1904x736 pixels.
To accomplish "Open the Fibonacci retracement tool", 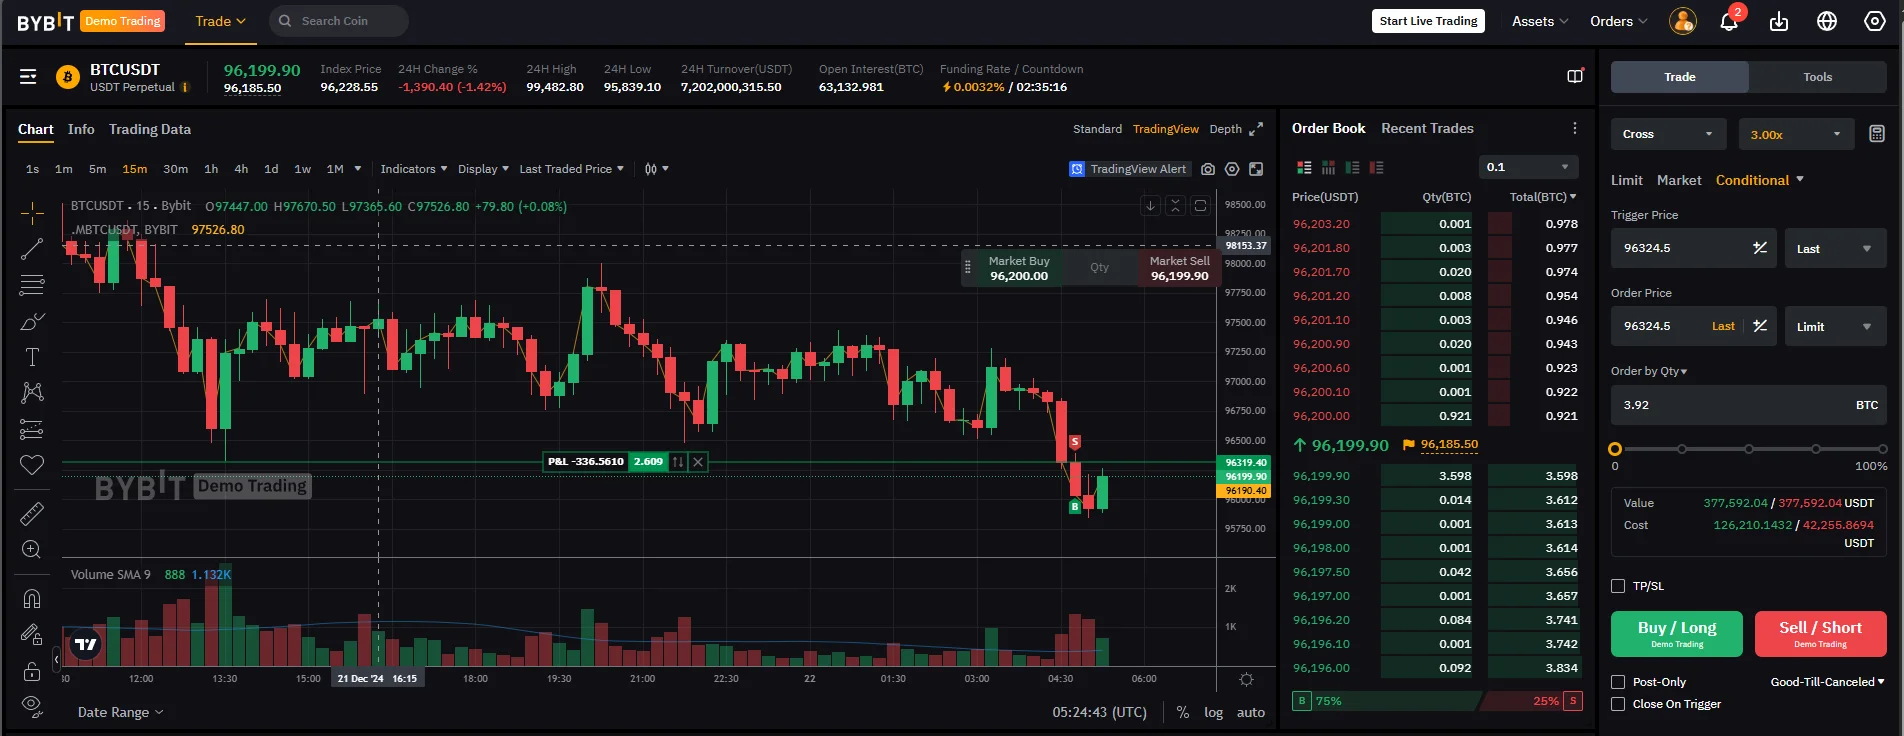I will pos(32,285).
